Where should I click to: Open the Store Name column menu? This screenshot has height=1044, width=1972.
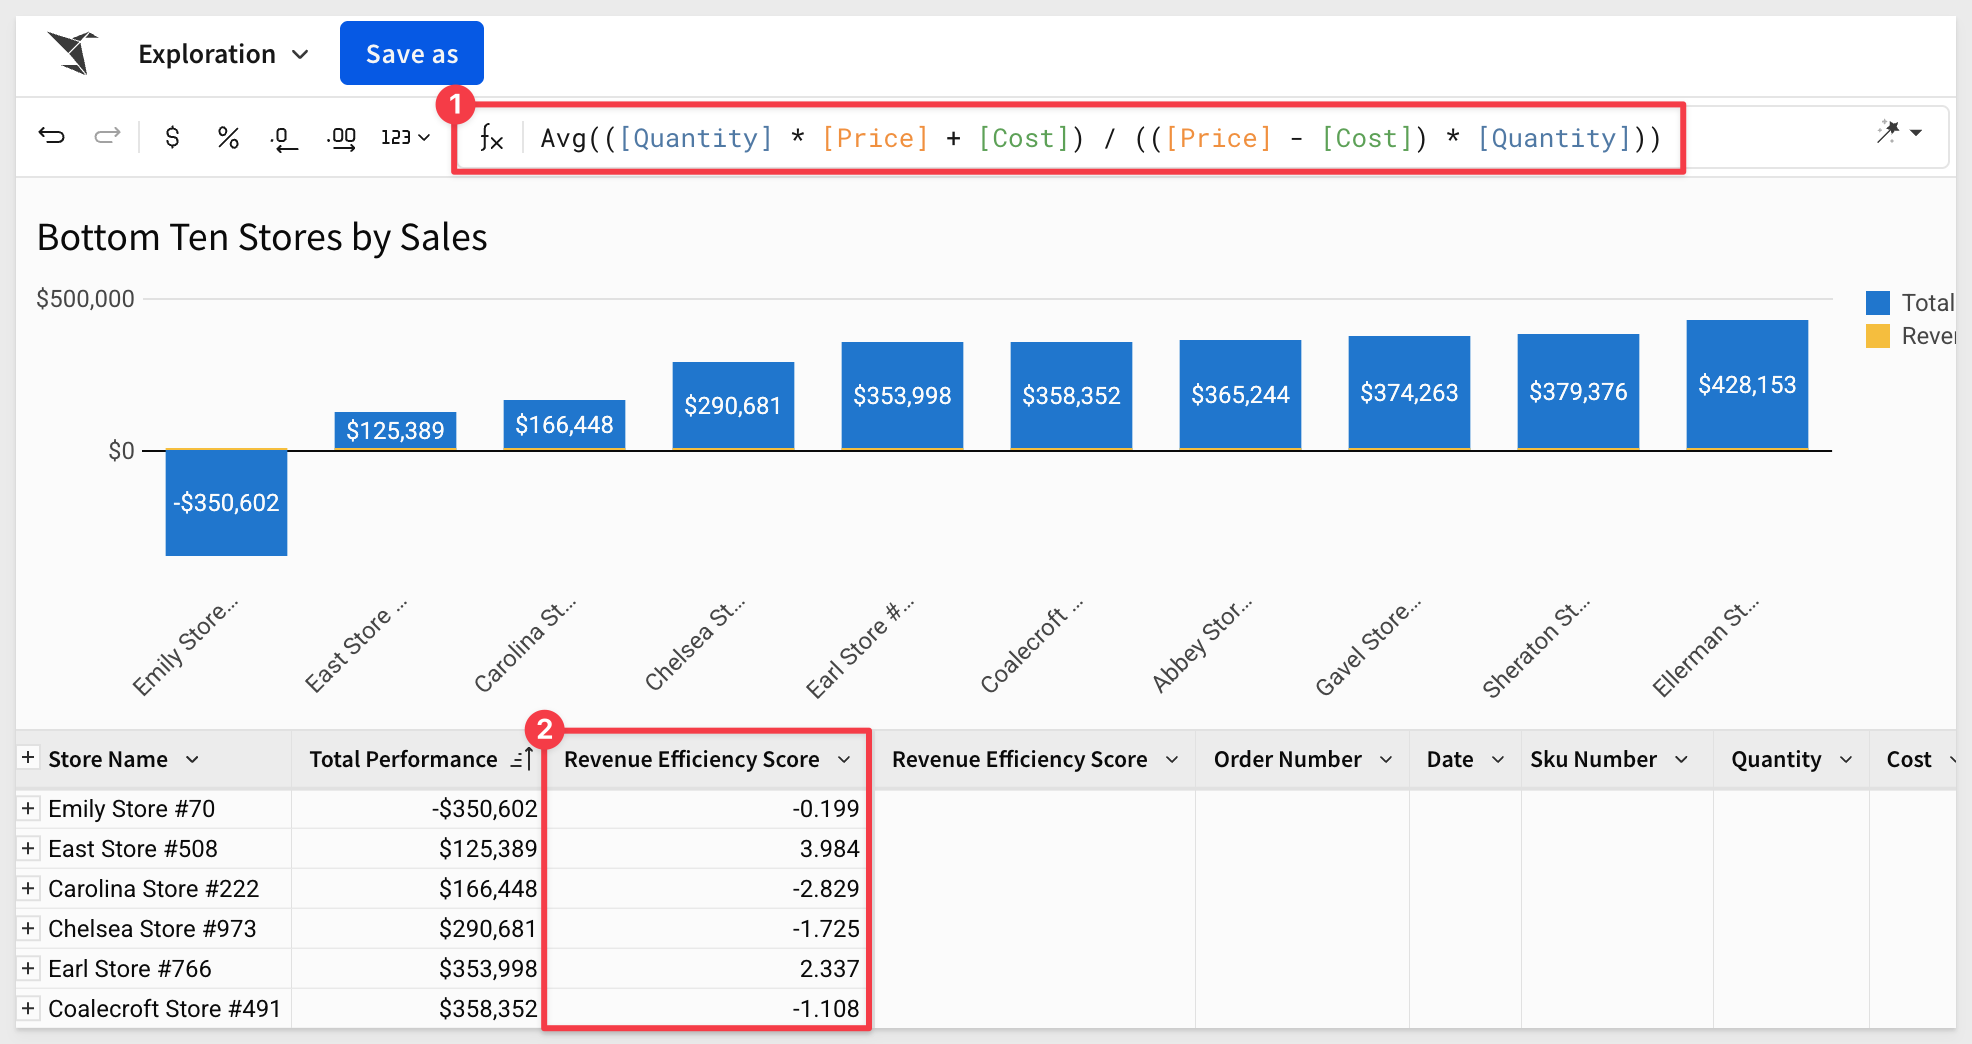pyautogui.click(x=193, y=760)
